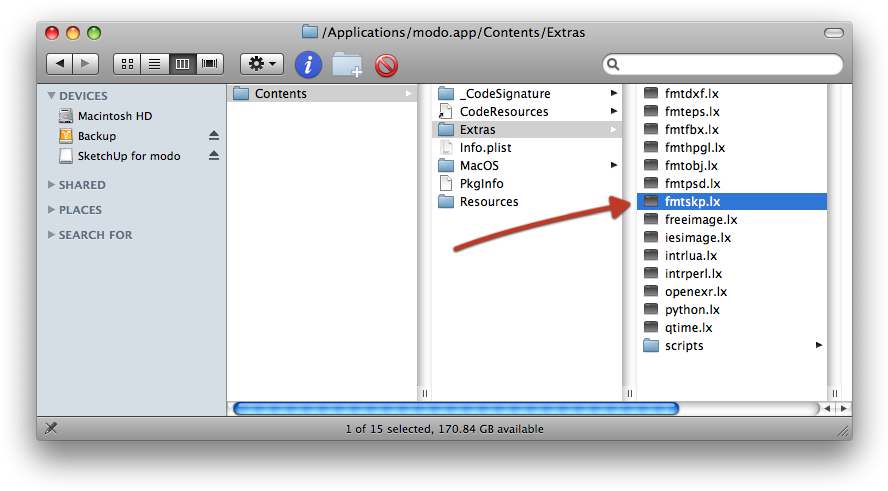This screenshot has width=888, height=491.
Task: Switch to Cover Flow view
Action: point(210,64)
